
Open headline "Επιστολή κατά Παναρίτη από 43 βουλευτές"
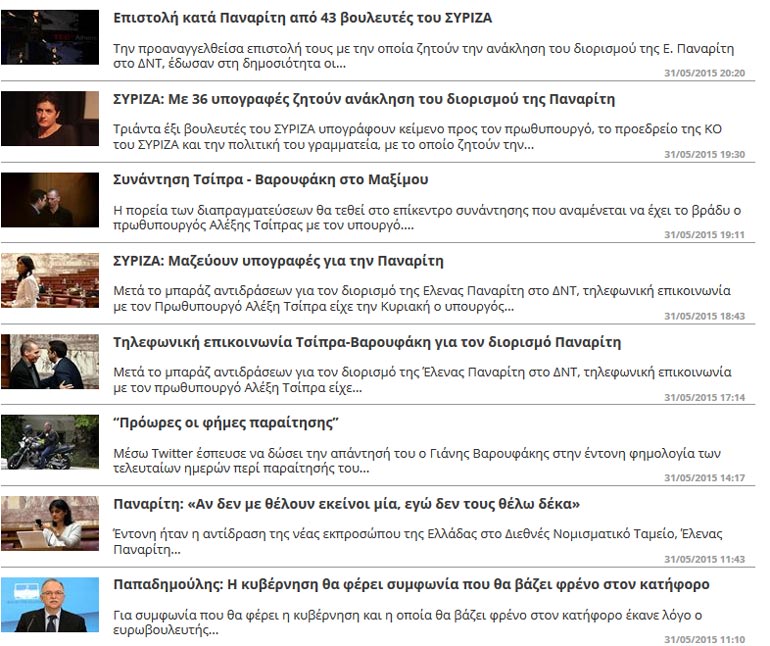302,18
